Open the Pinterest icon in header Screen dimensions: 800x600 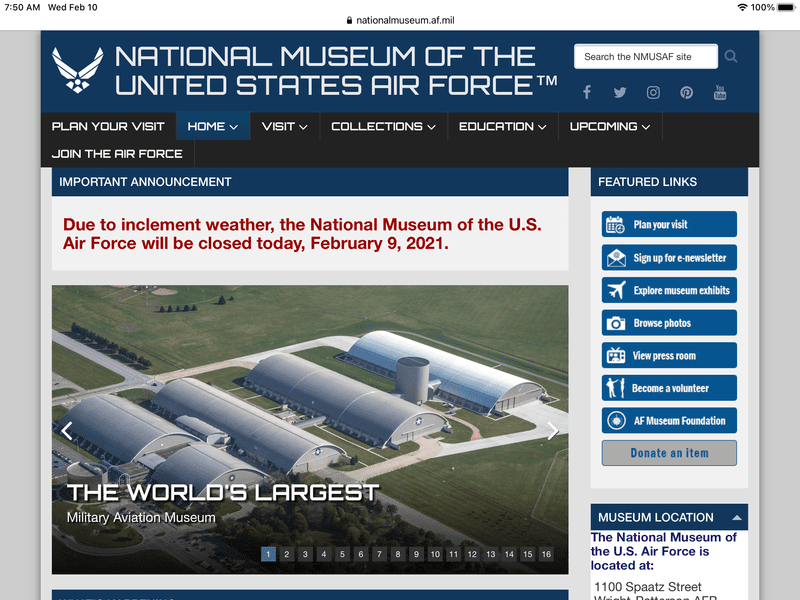[x=686, y=92]
